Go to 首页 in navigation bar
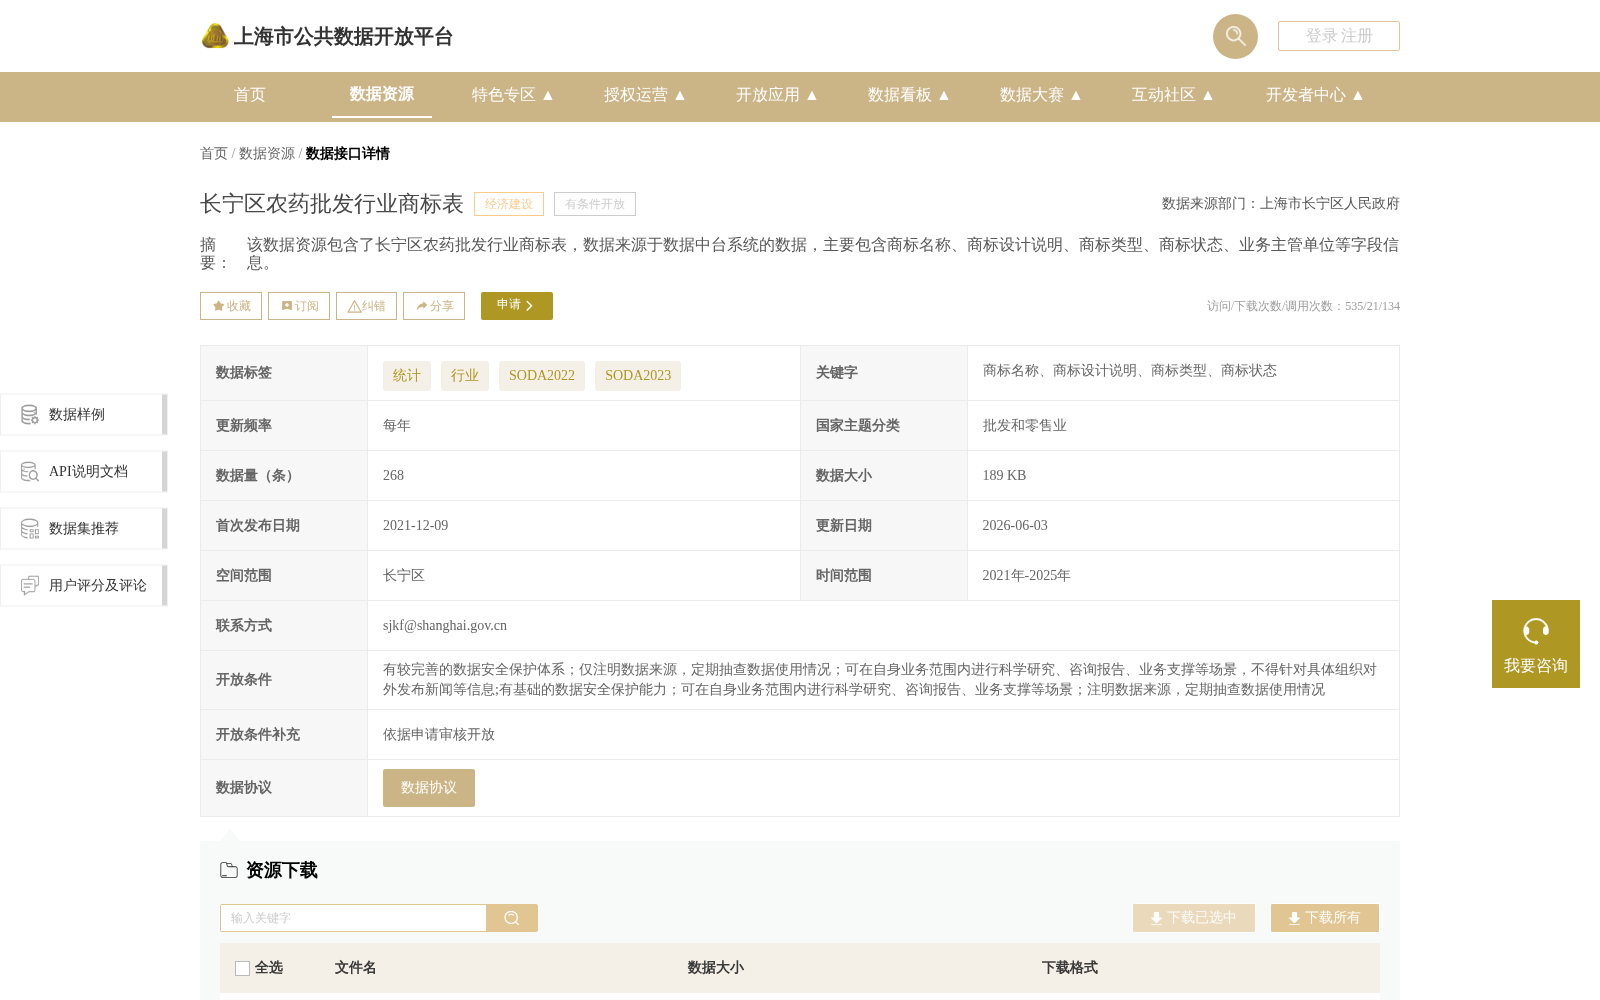The width and height of the screenshot is (1600, 1000). click(250, 95)
